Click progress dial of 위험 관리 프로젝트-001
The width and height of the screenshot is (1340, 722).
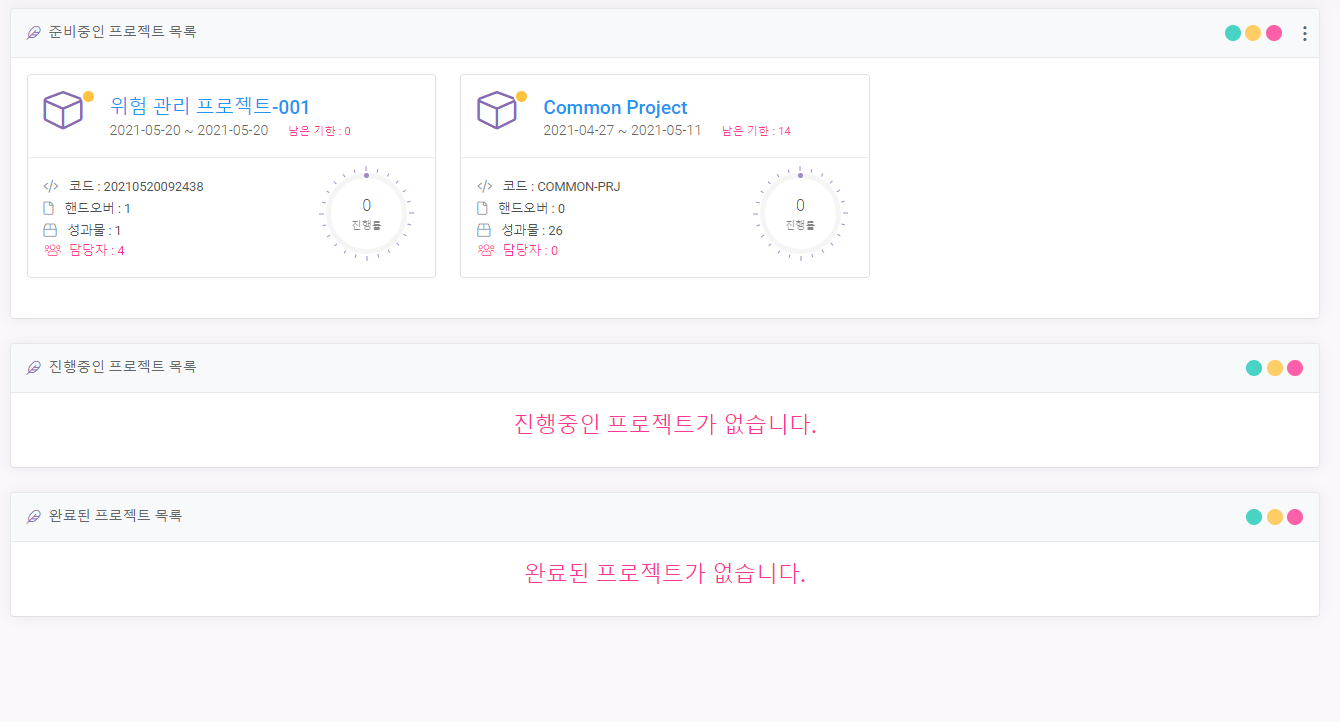[x=366, y=213]
